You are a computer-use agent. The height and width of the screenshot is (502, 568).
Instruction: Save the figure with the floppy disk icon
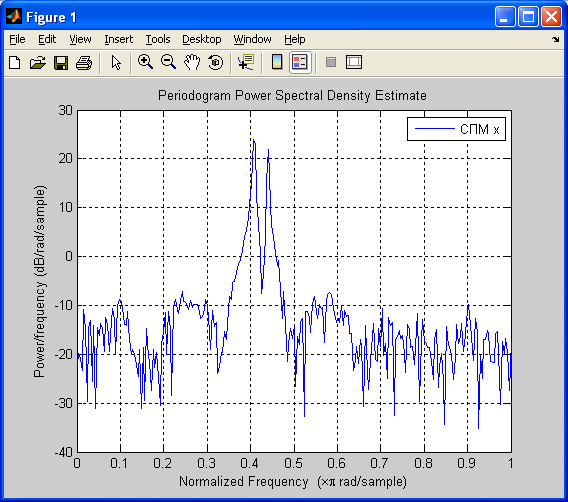pos(61,63)
